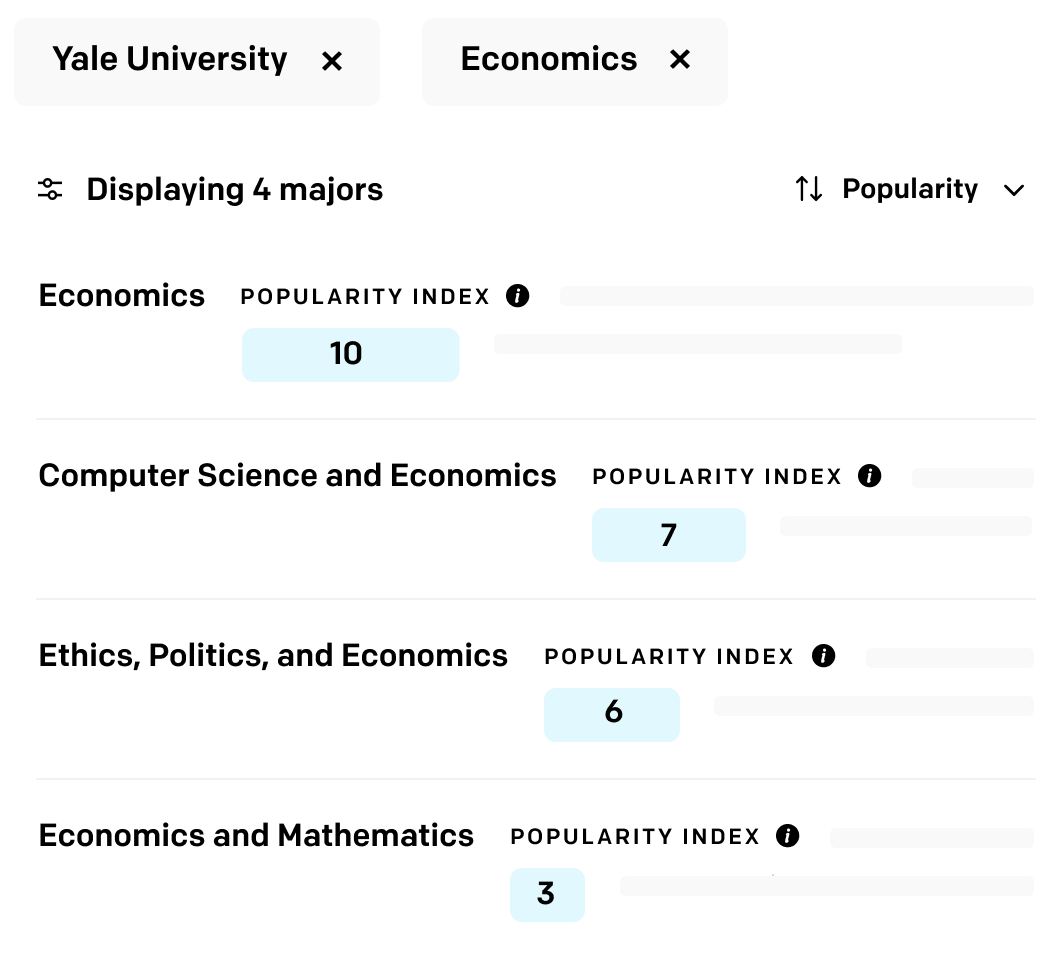Click the popularity score 6 badge
The width and height of the screenshot is (1056, 960).
coord(612,714)
